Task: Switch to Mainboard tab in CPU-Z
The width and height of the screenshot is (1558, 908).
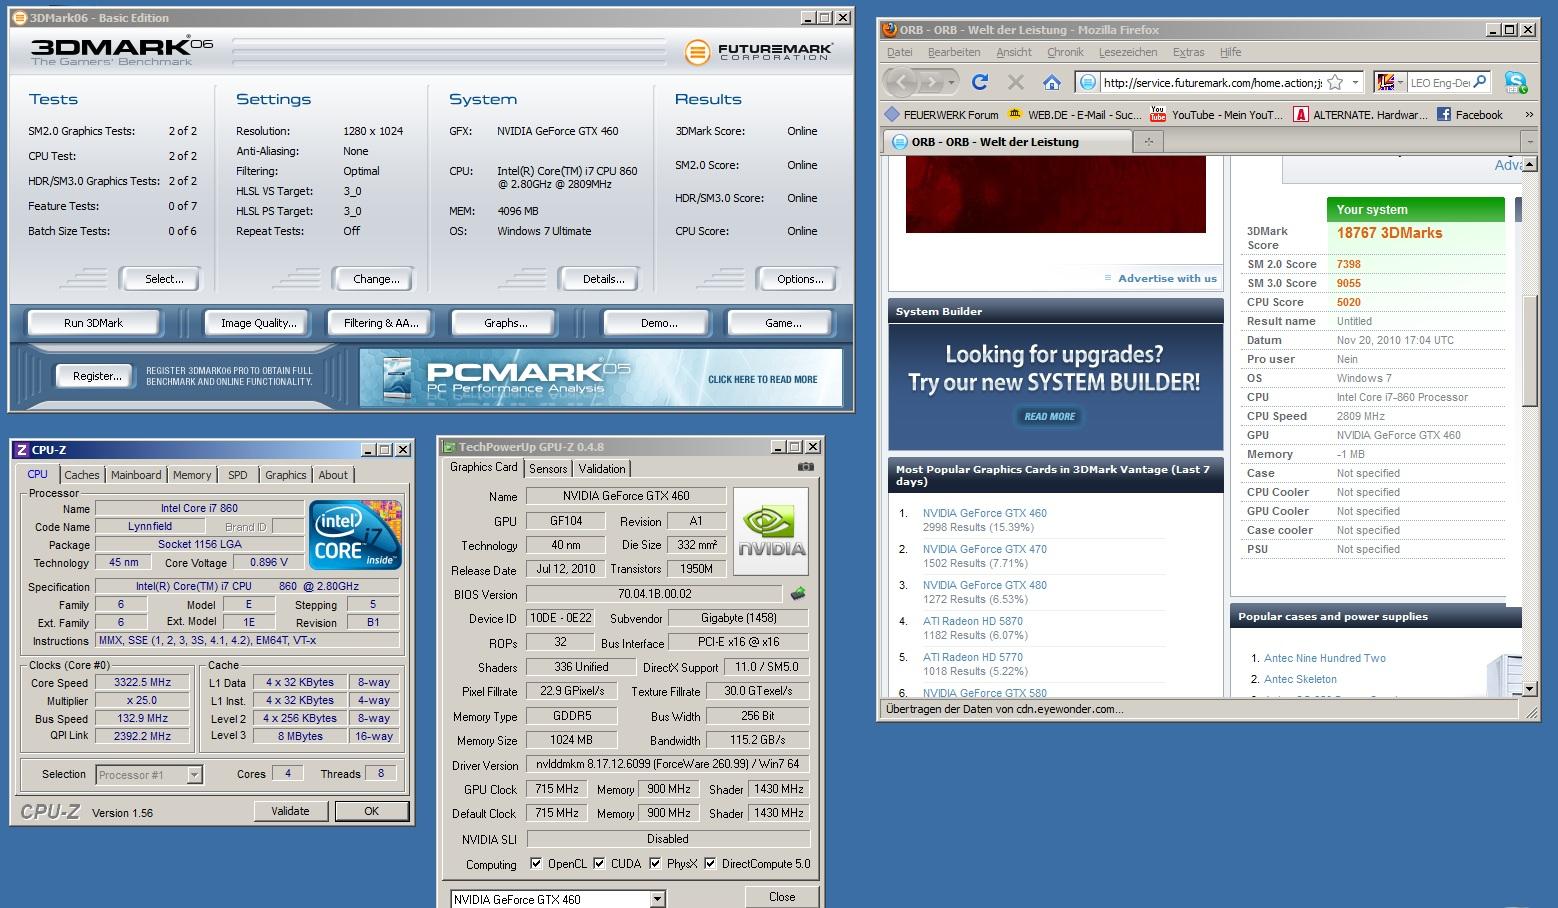Action: 136,475
